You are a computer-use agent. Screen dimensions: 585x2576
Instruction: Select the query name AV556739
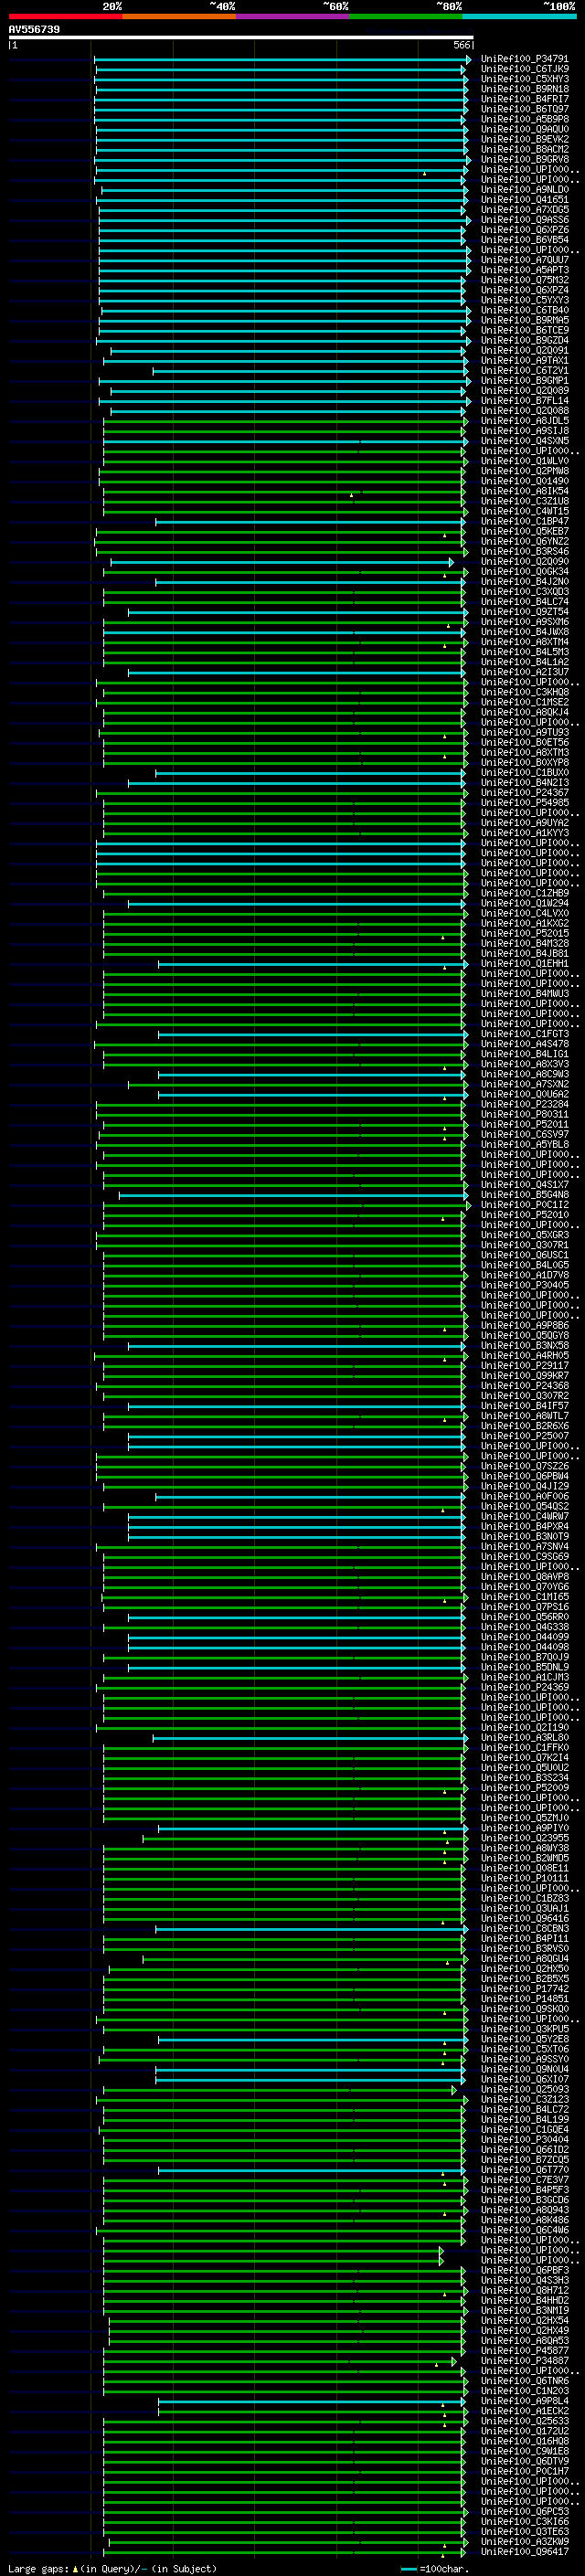tap(34, 30)
